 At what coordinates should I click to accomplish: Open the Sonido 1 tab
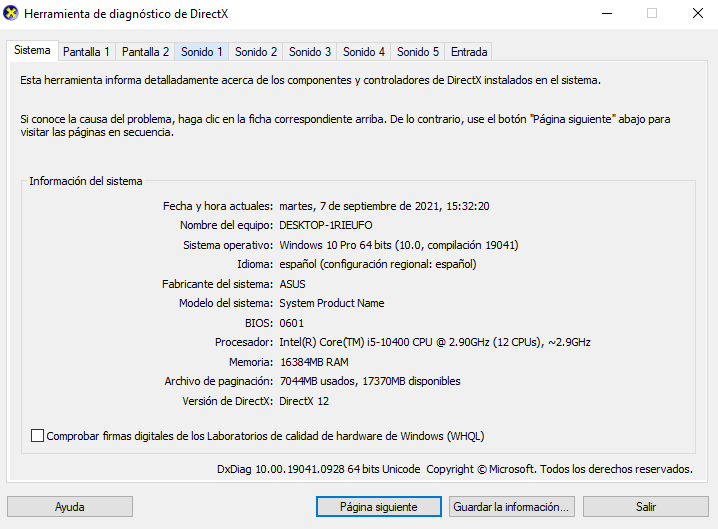click(x=201, y=52)
